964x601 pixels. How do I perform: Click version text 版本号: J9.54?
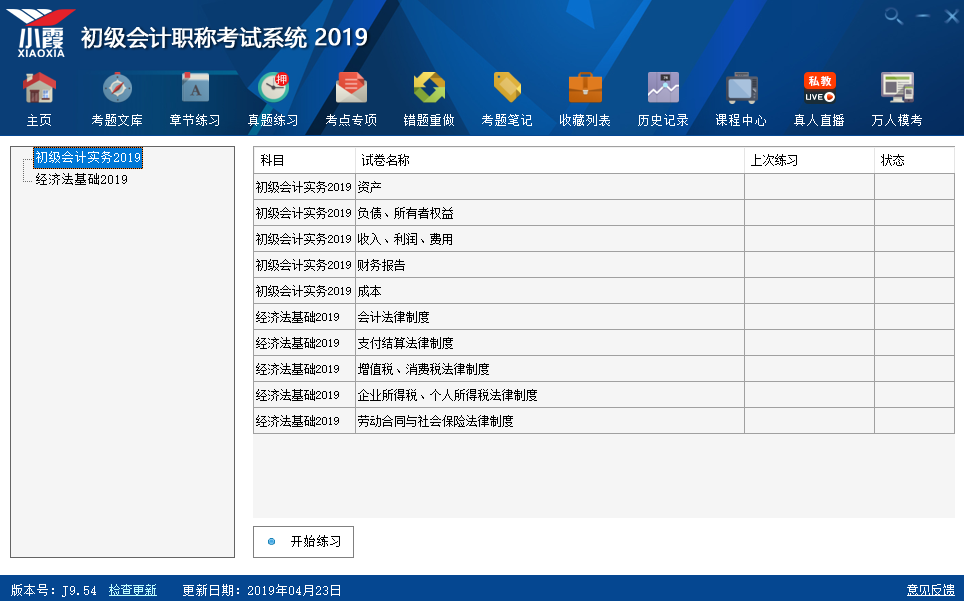[x=53, y=591]
